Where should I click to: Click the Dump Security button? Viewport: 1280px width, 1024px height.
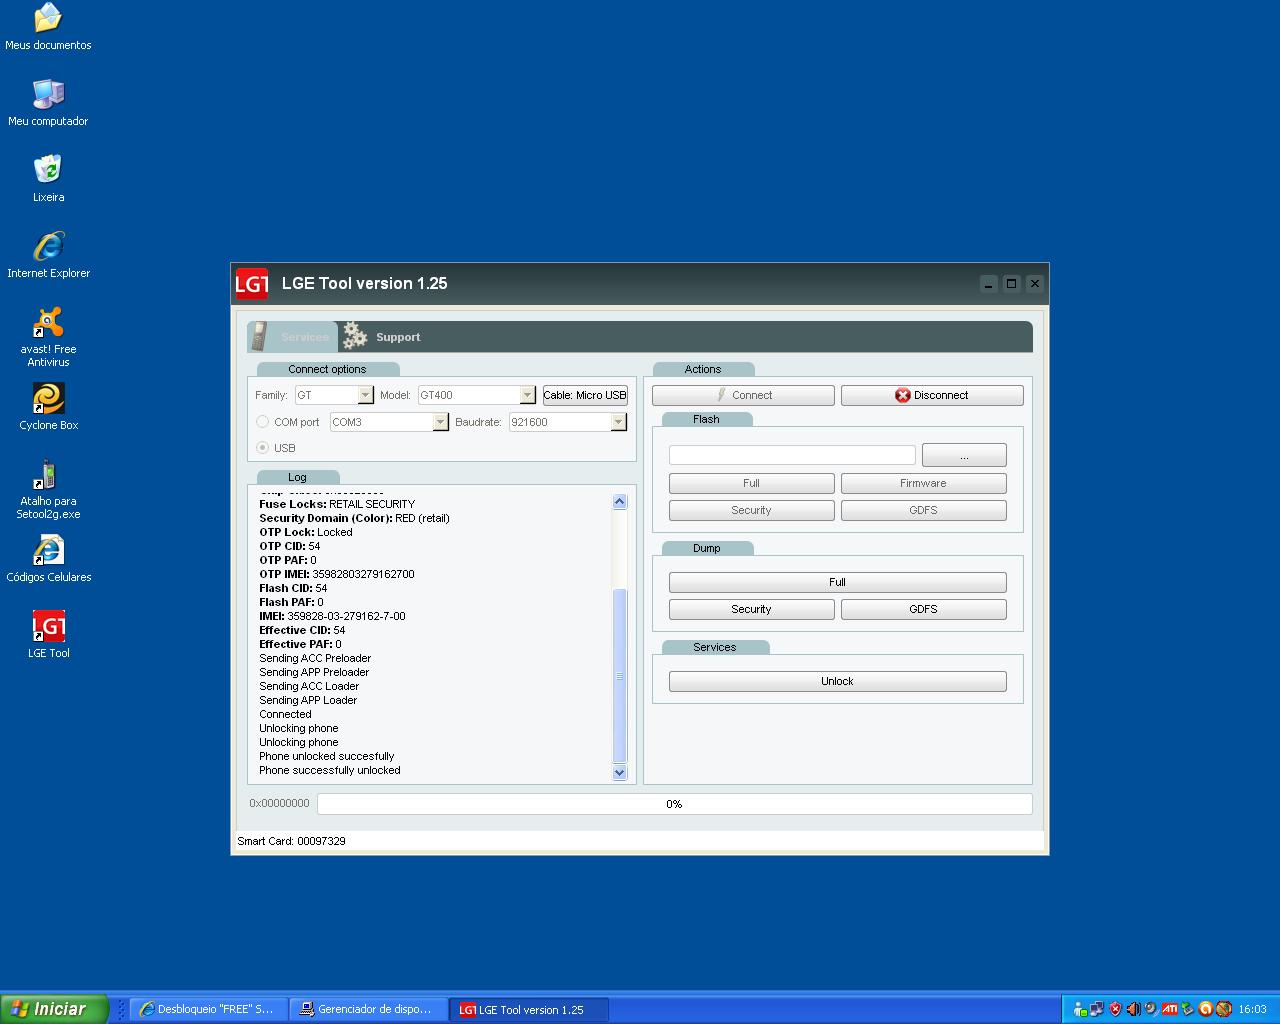[x=751, y=609]
